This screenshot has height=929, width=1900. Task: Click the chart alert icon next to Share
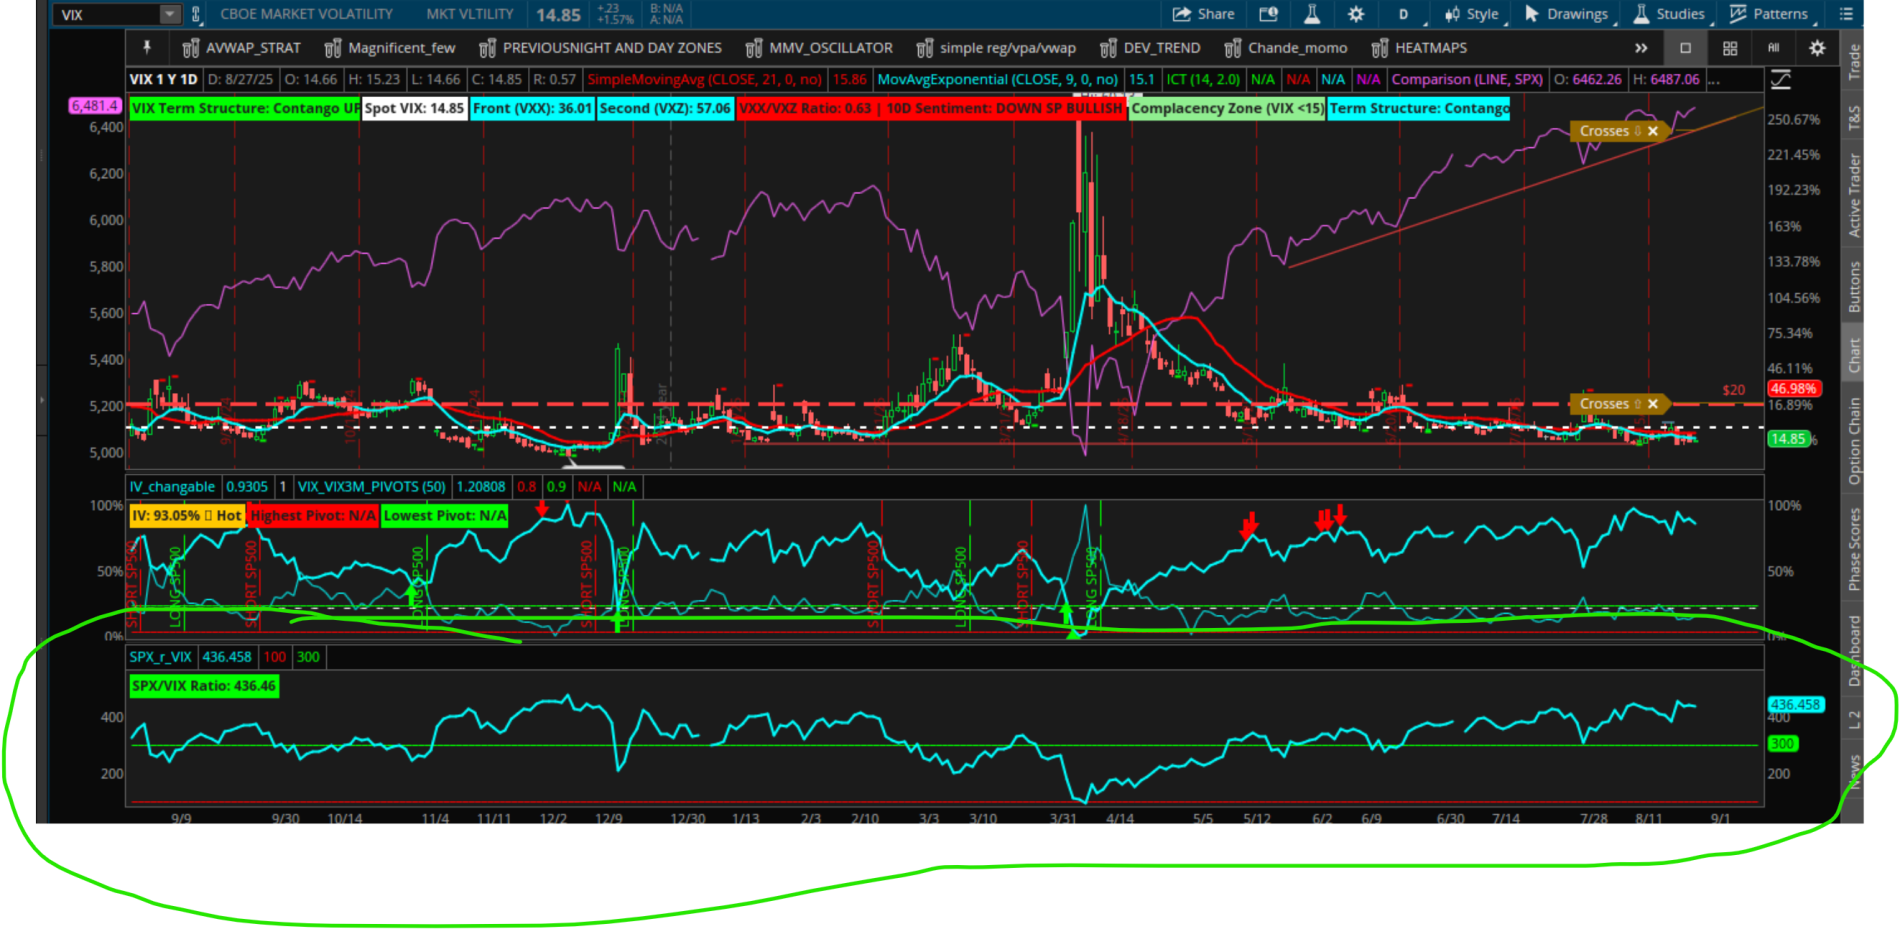tap(1268, 14)
